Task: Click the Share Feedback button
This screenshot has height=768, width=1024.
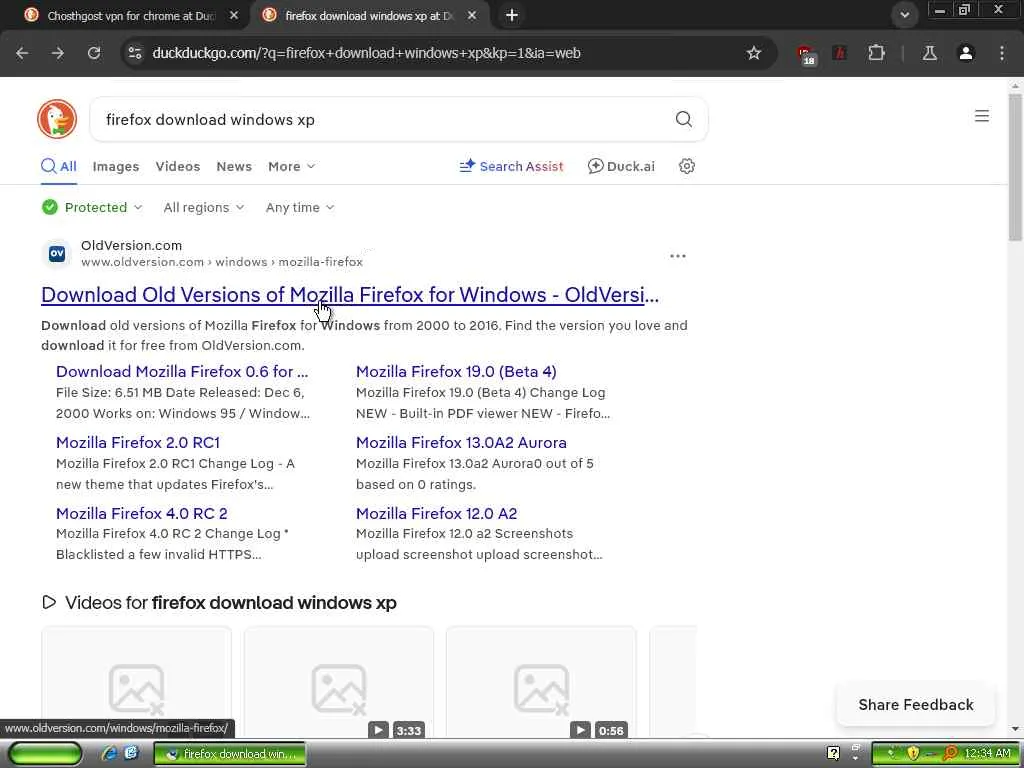Action: pos(916,705)
